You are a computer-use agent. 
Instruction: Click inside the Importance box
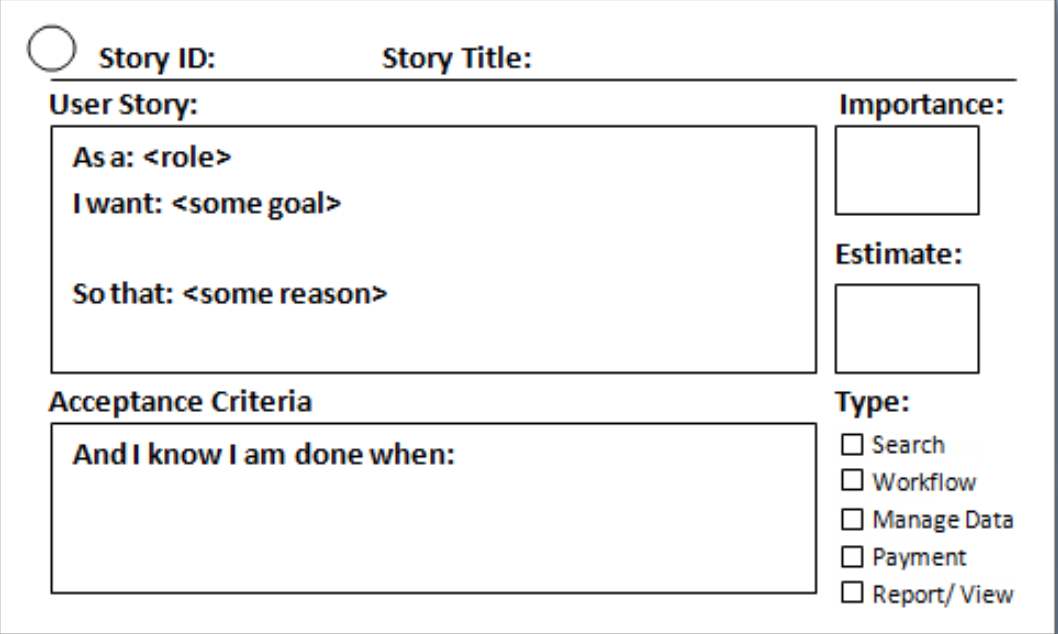coord(907,170)
